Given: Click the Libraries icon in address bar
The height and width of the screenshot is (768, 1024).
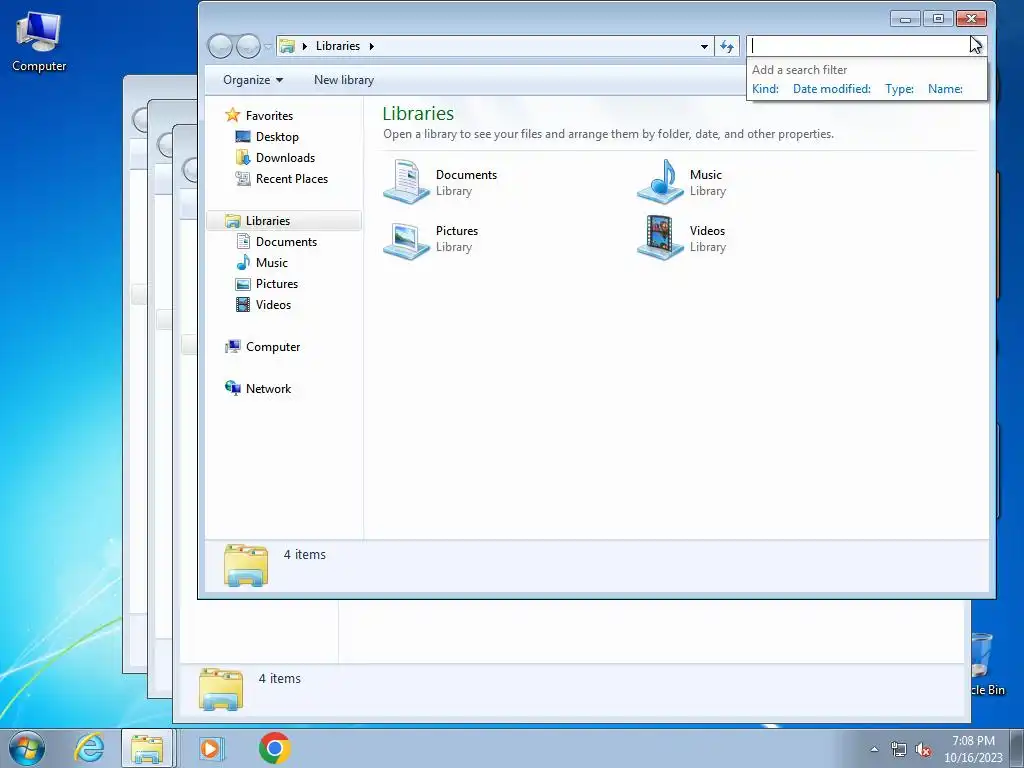Looking at the screenshot, I should point(287,46).
